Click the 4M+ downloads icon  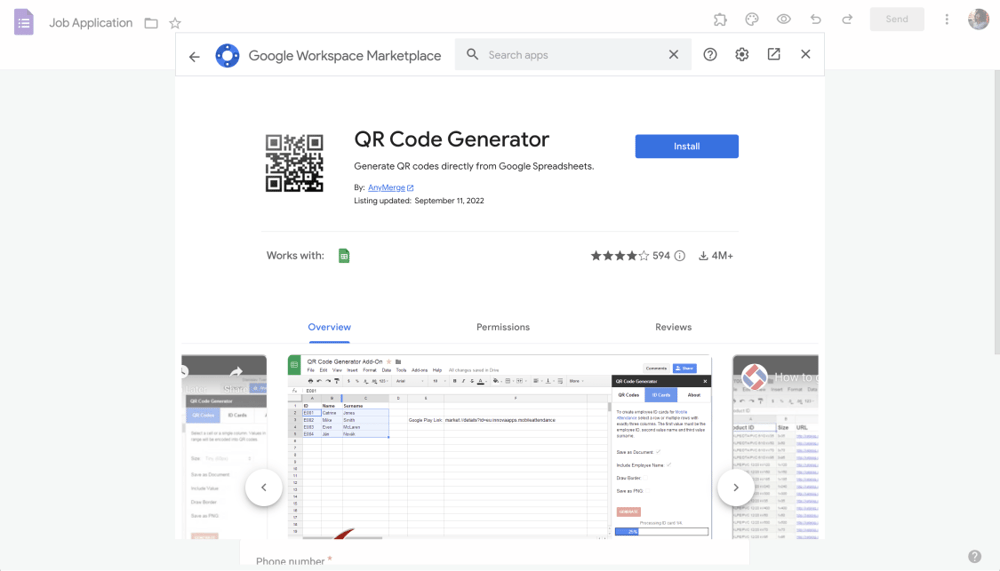[703, 256]
